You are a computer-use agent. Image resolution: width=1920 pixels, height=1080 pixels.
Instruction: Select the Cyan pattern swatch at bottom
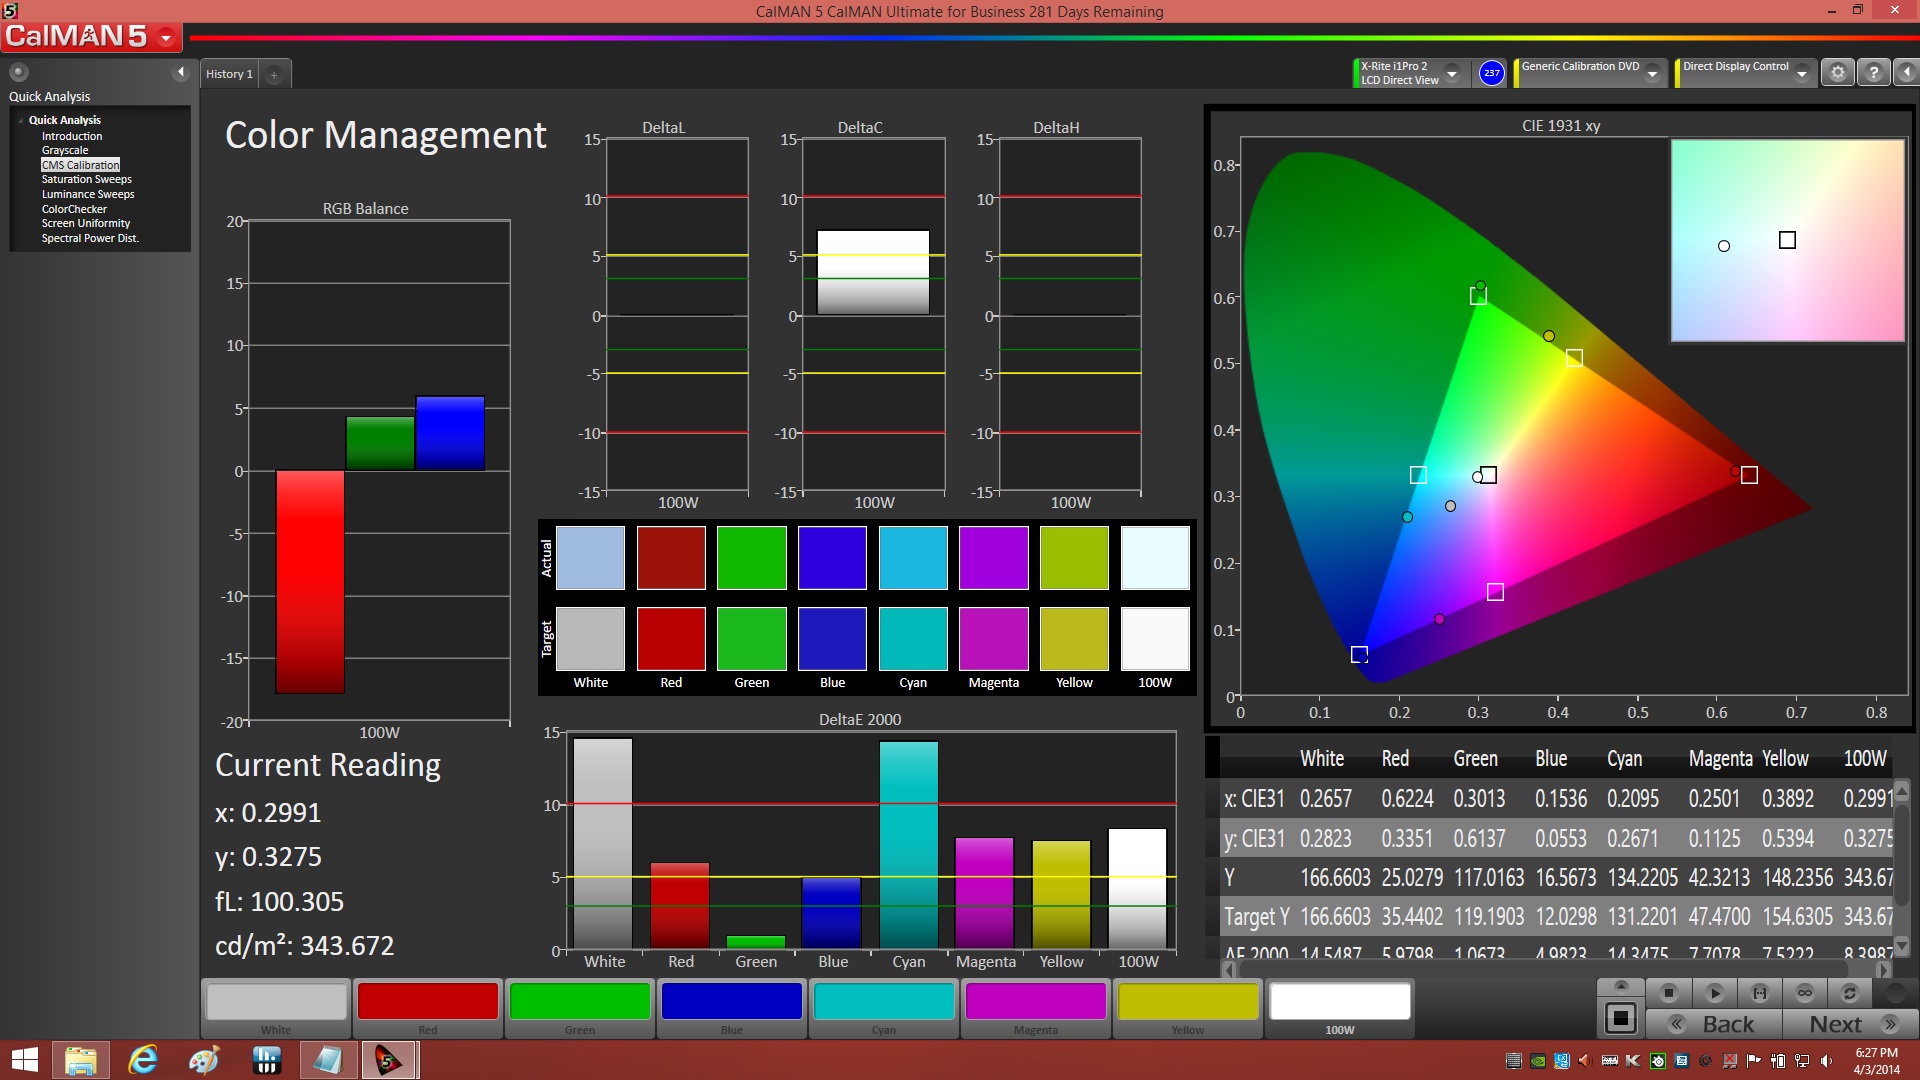click(x=883, y=1002)
